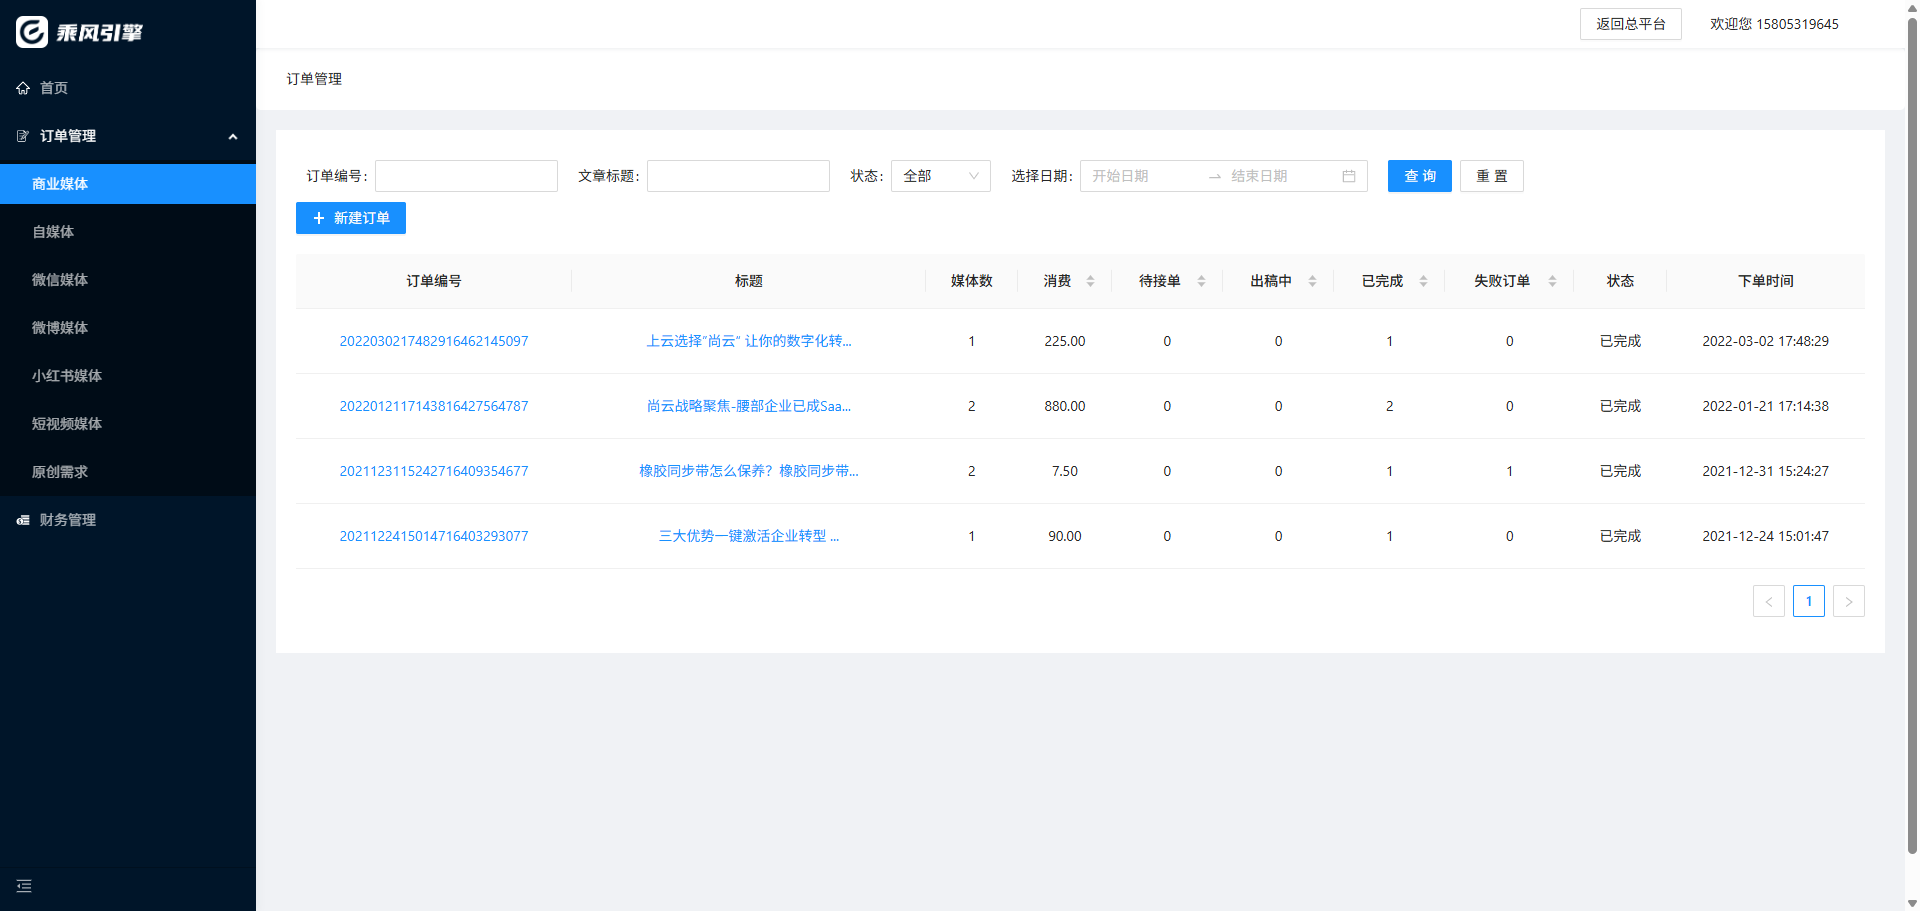The image size is (1920, 911).
Task: Click the 乘风引擎 logo
Action: point(80,32)
